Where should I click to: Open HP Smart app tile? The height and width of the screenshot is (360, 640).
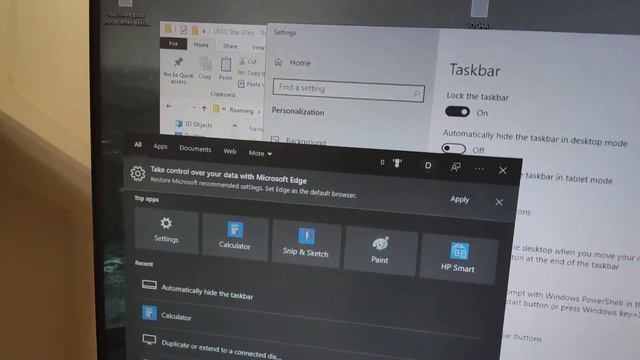[x=458, y=258]
